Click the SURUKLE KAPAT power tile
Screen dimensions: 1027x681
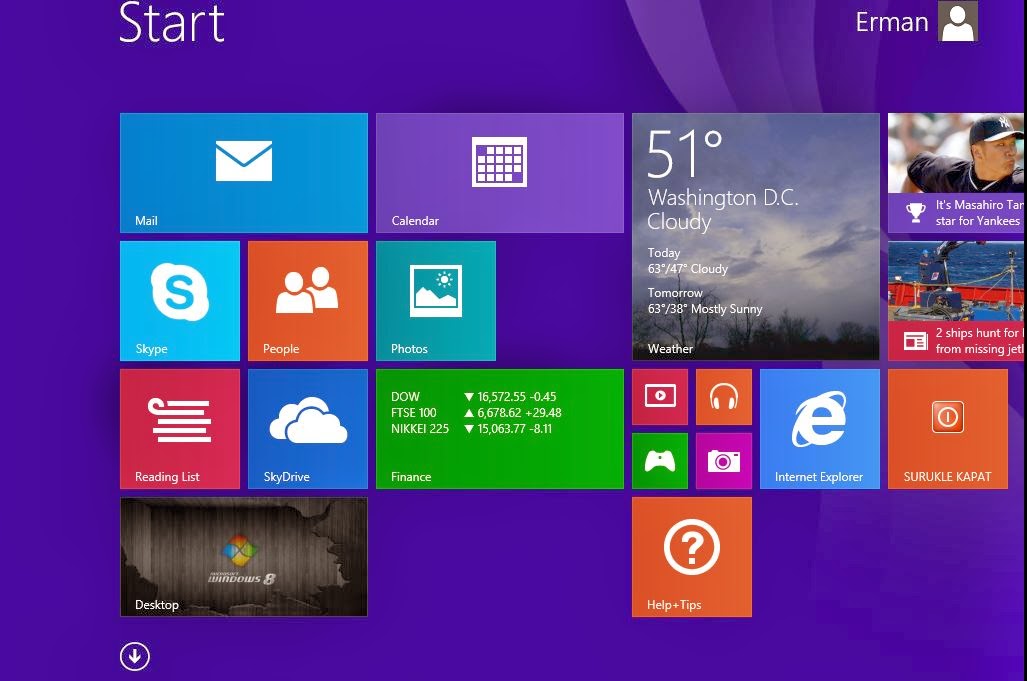pos(948,429)
